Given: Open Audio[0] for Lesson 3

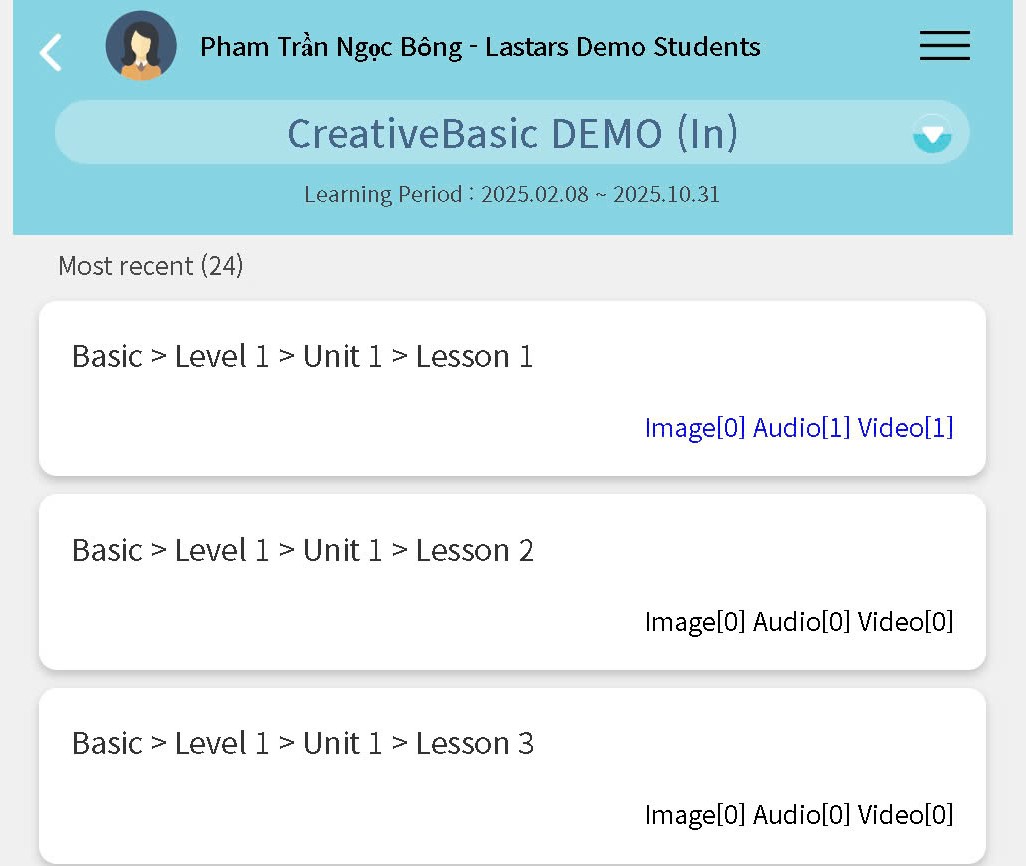Looking at the screenshot, I should pos(801,815).
